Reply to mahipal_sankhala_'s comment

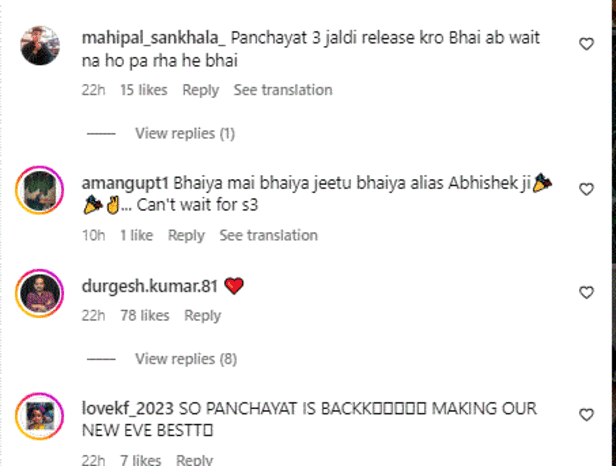(200, 90)
